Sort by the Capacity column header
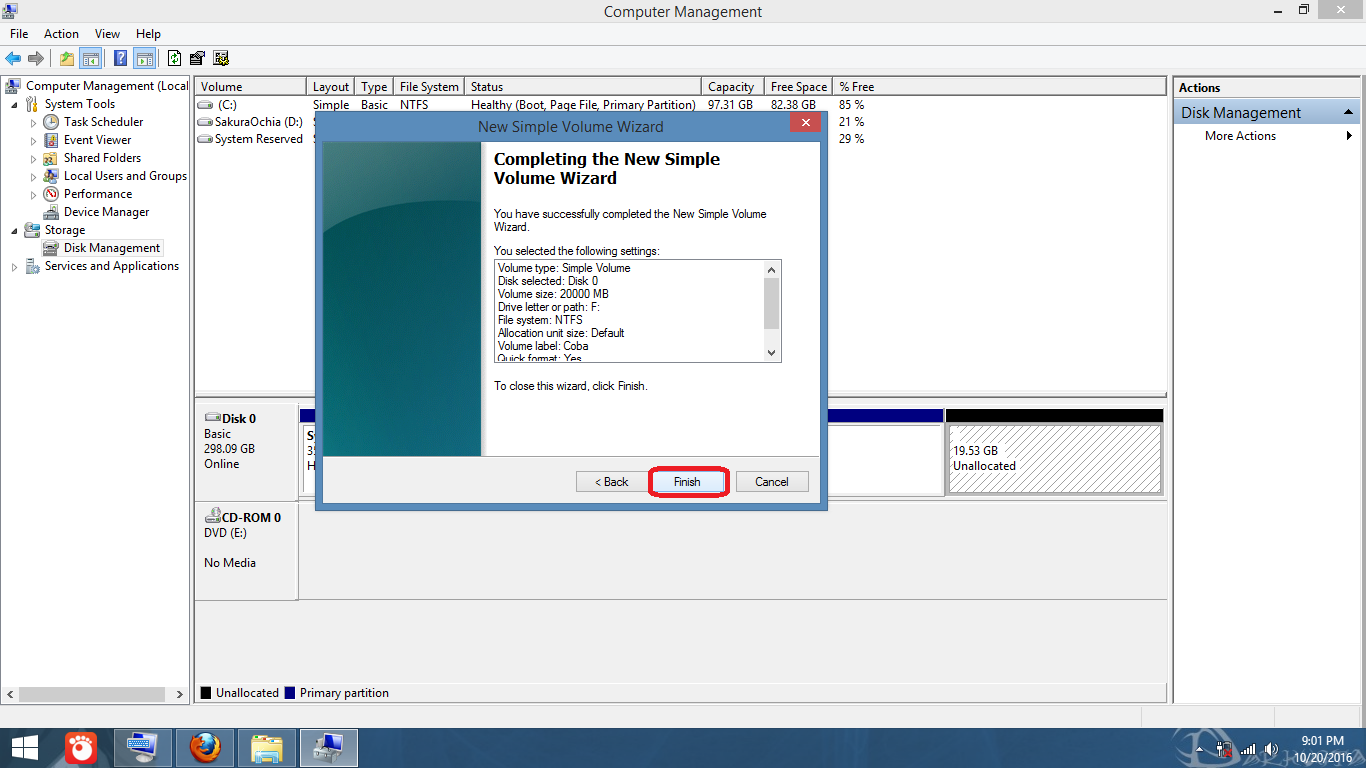 [x=732, y=87]
